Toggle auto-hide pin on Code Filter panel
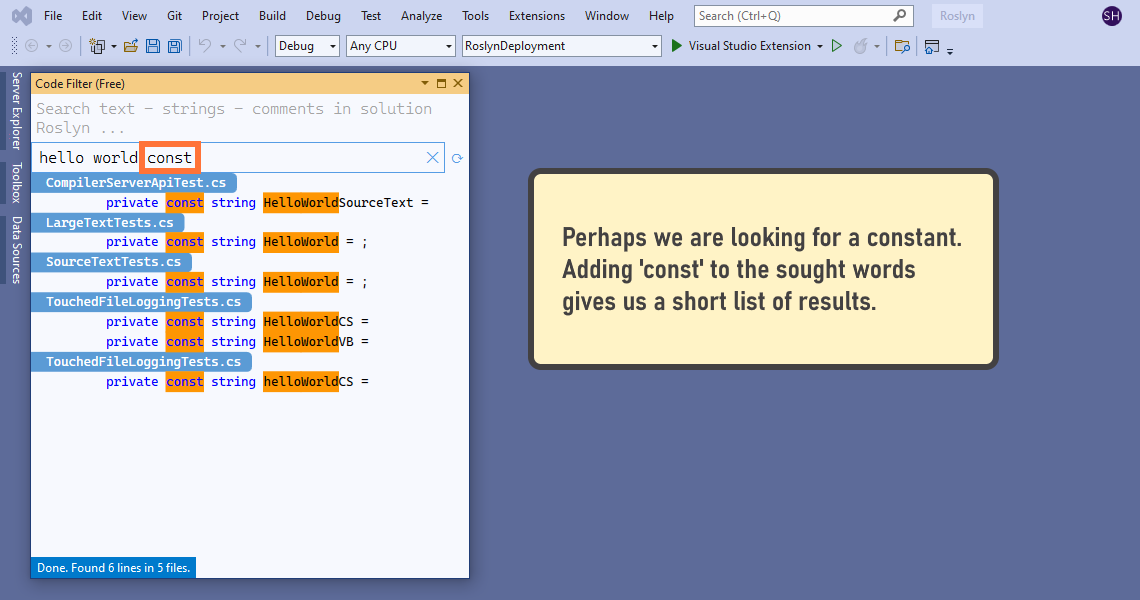 click(x=441, y=84)
